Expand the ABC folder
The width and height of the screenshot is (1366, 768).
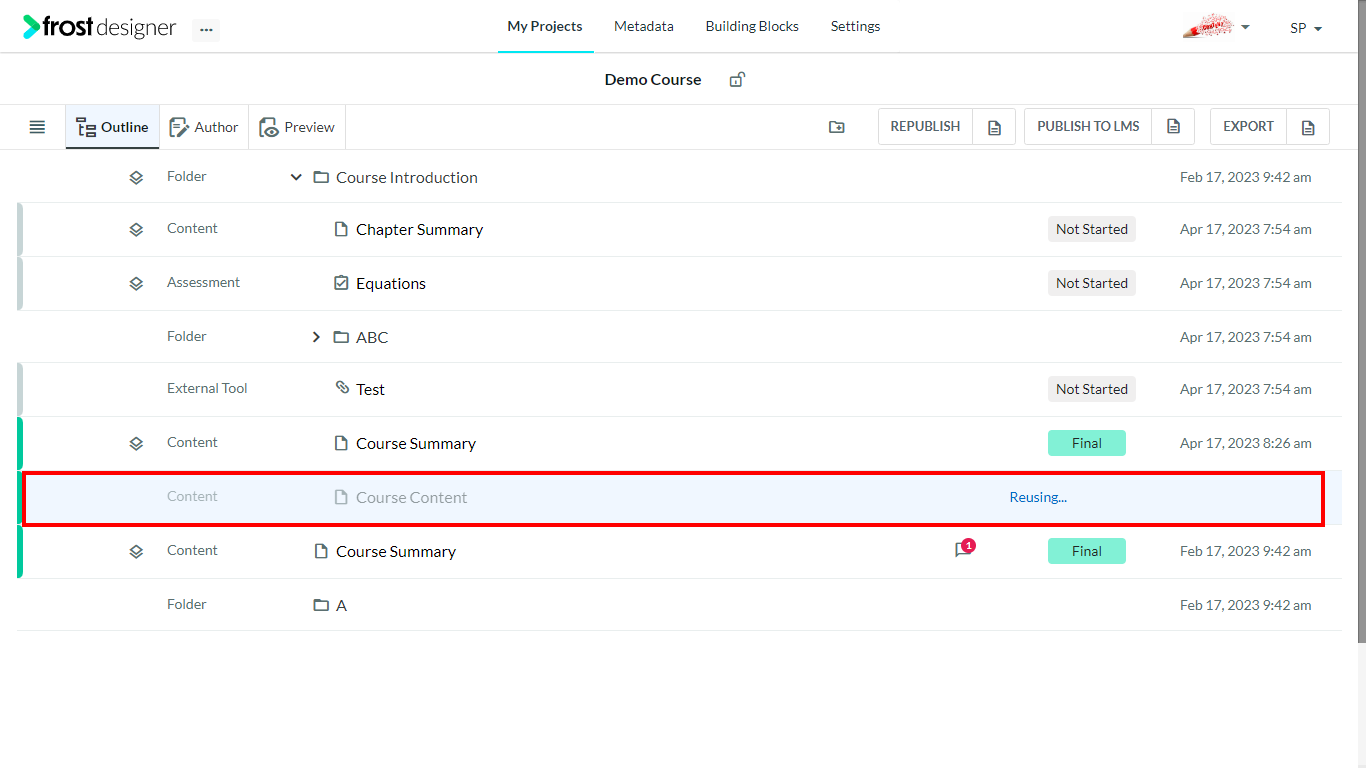tap(316, 337)
